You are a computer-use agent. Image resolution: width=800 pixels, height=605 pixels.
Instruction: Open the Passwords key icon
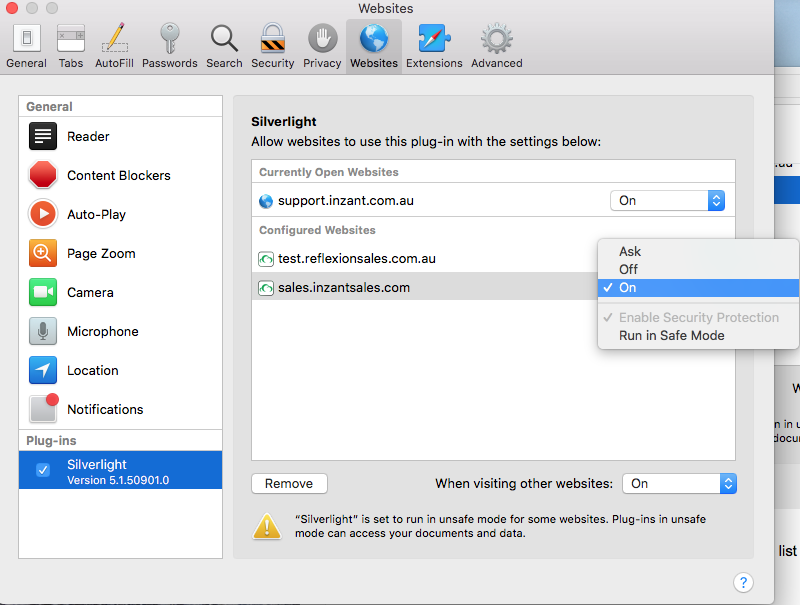coord(169,38)
